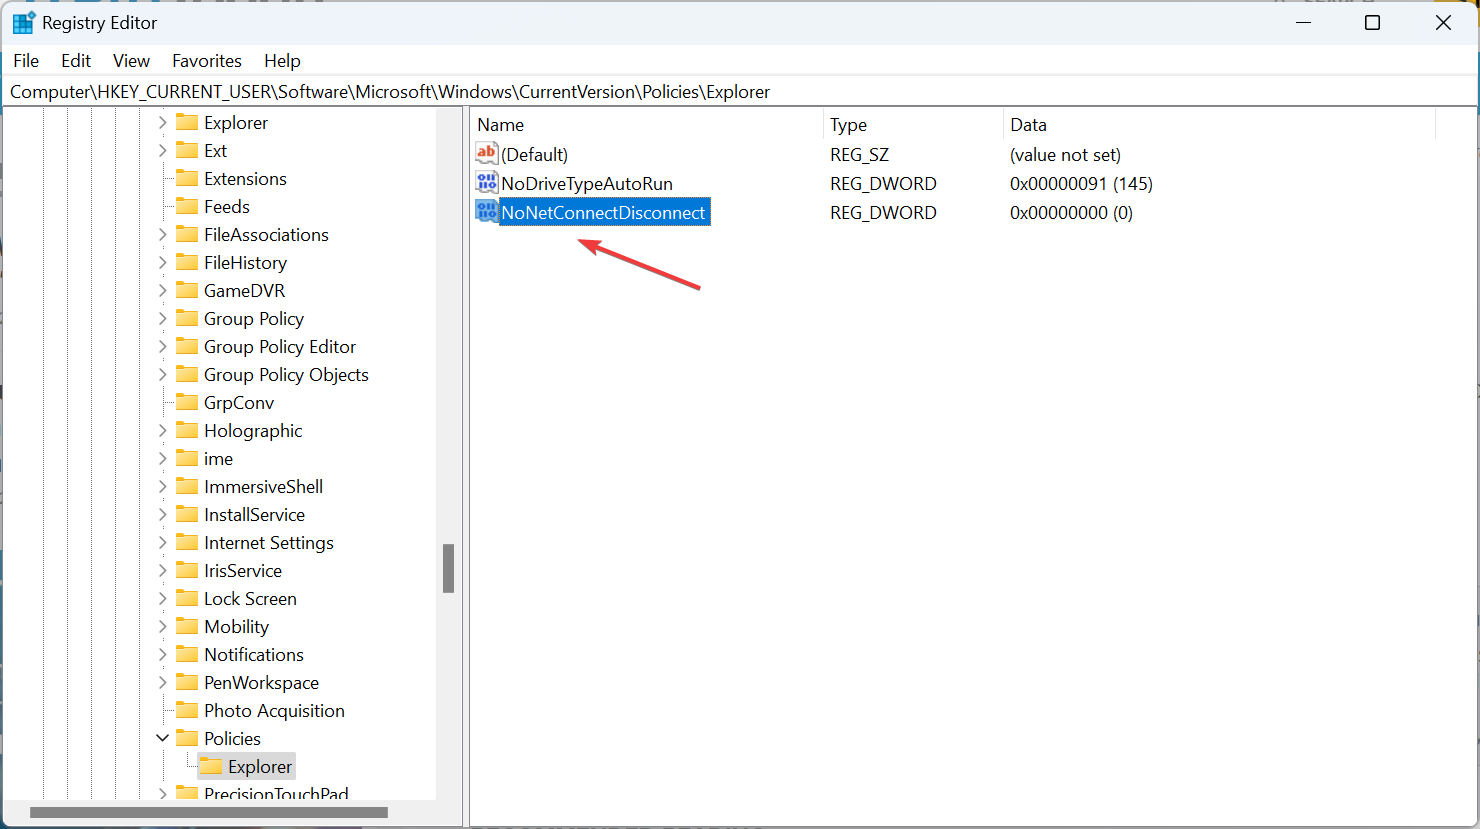
Task: Click the NoDriveTypeAutoRun DWORD value icon
Action: (x=487, y=183)
